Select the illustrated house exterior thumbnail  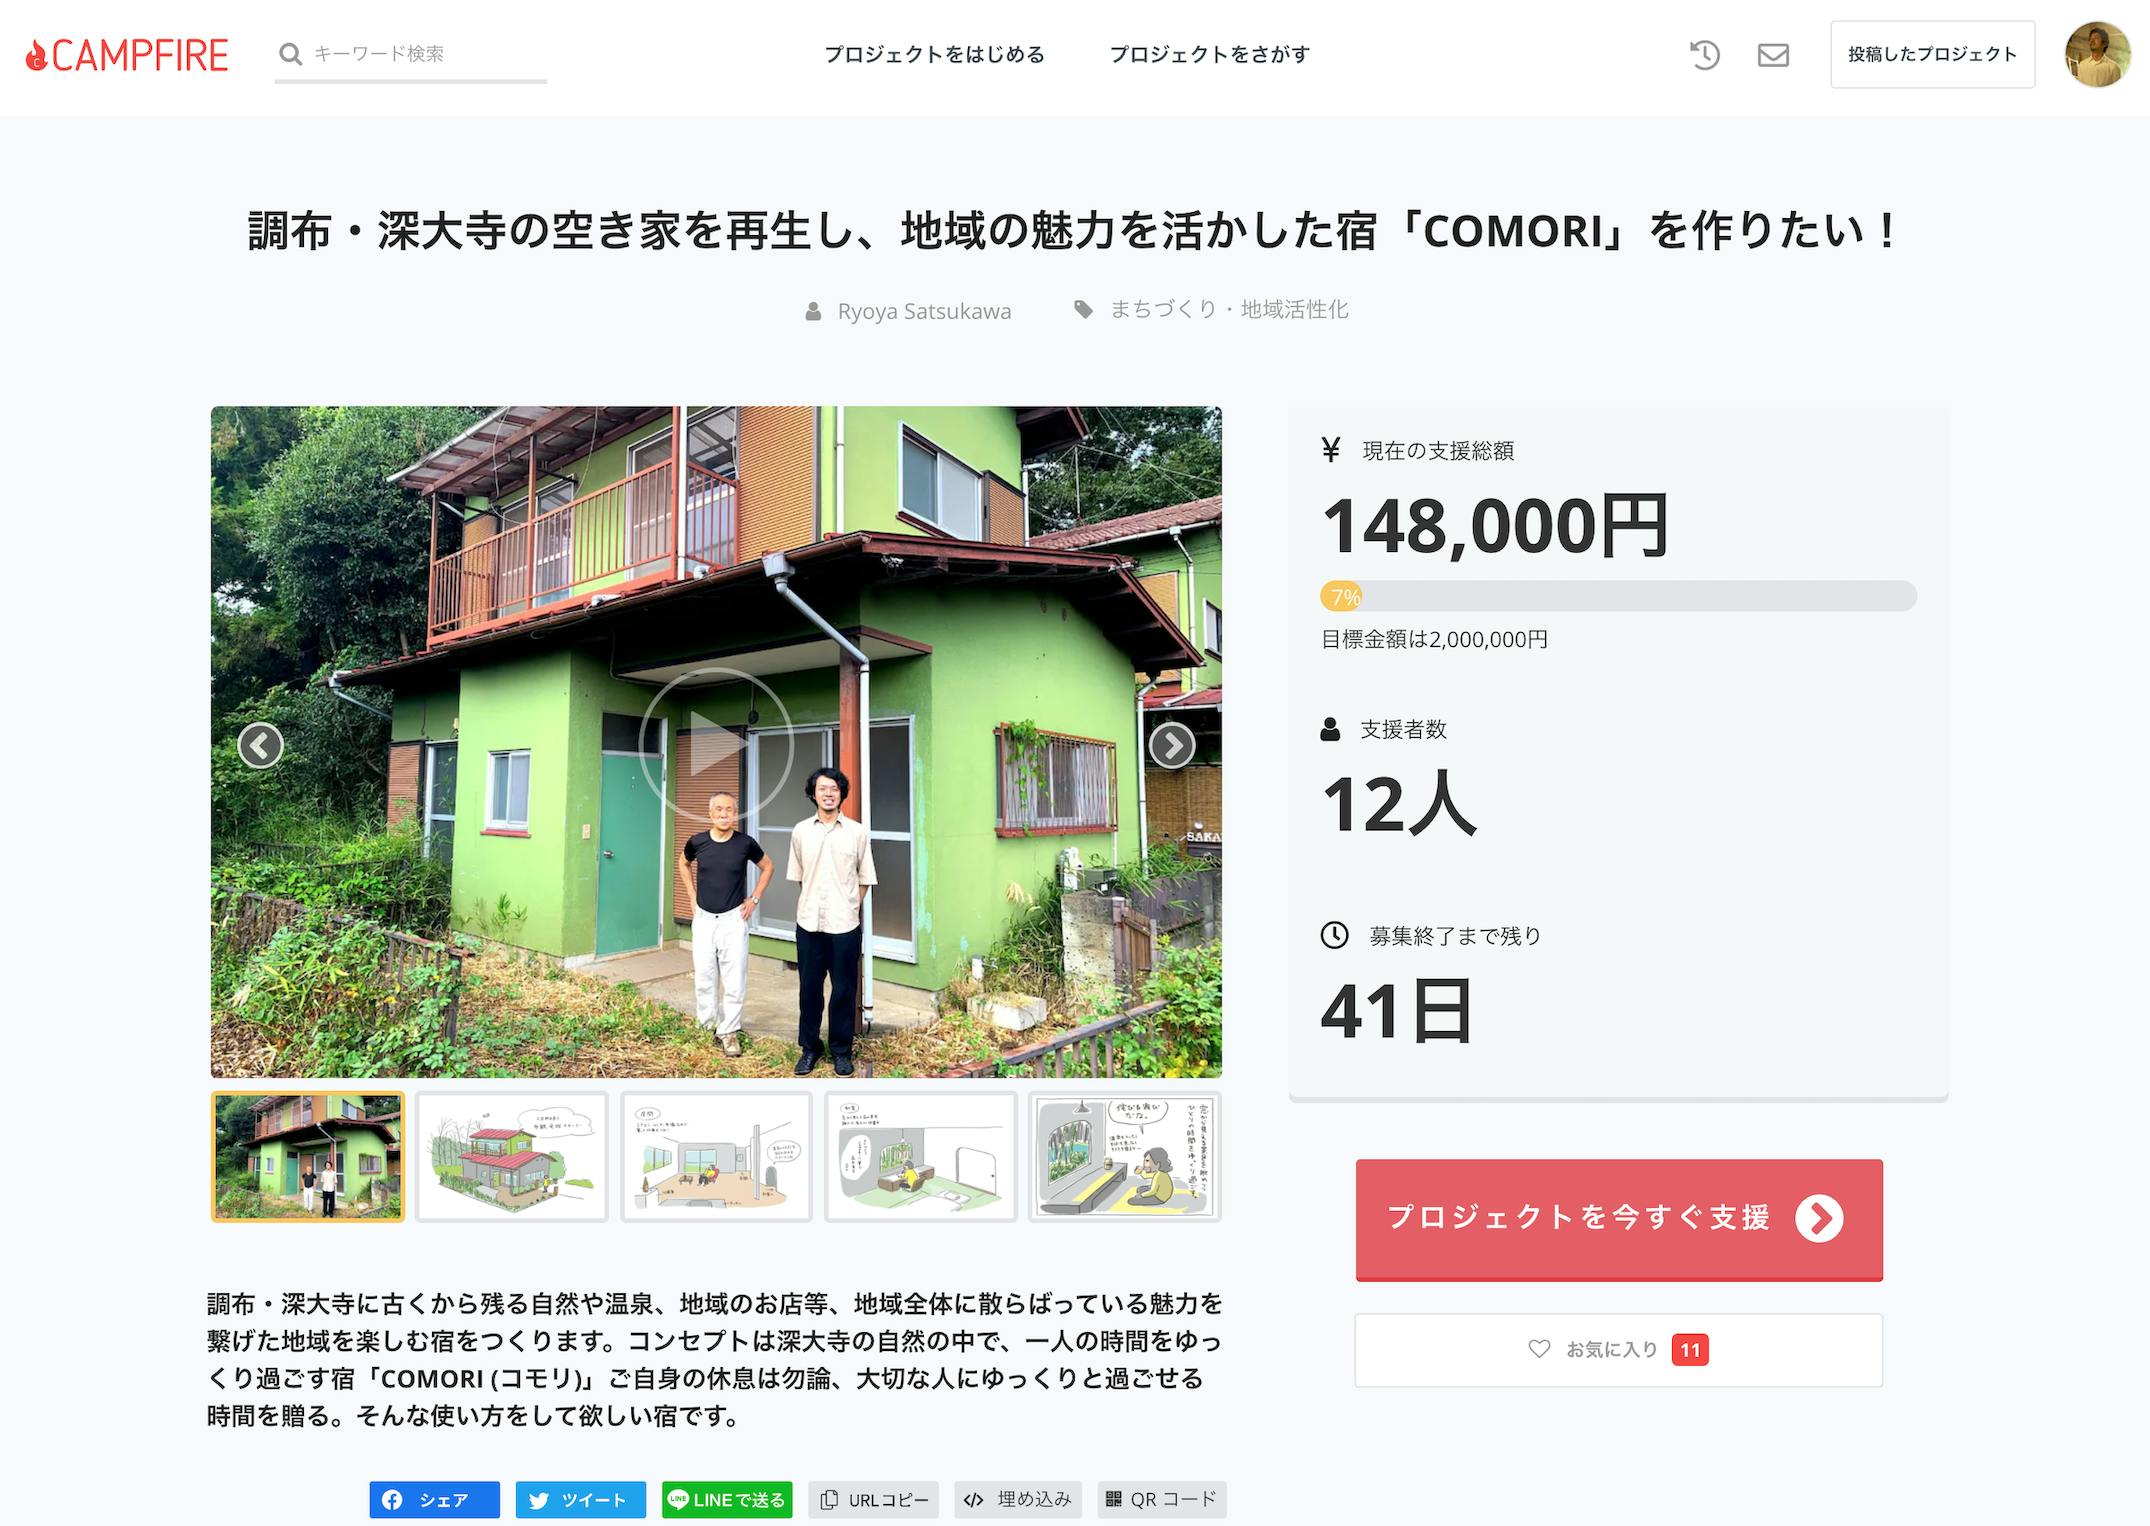(511, 1156)
